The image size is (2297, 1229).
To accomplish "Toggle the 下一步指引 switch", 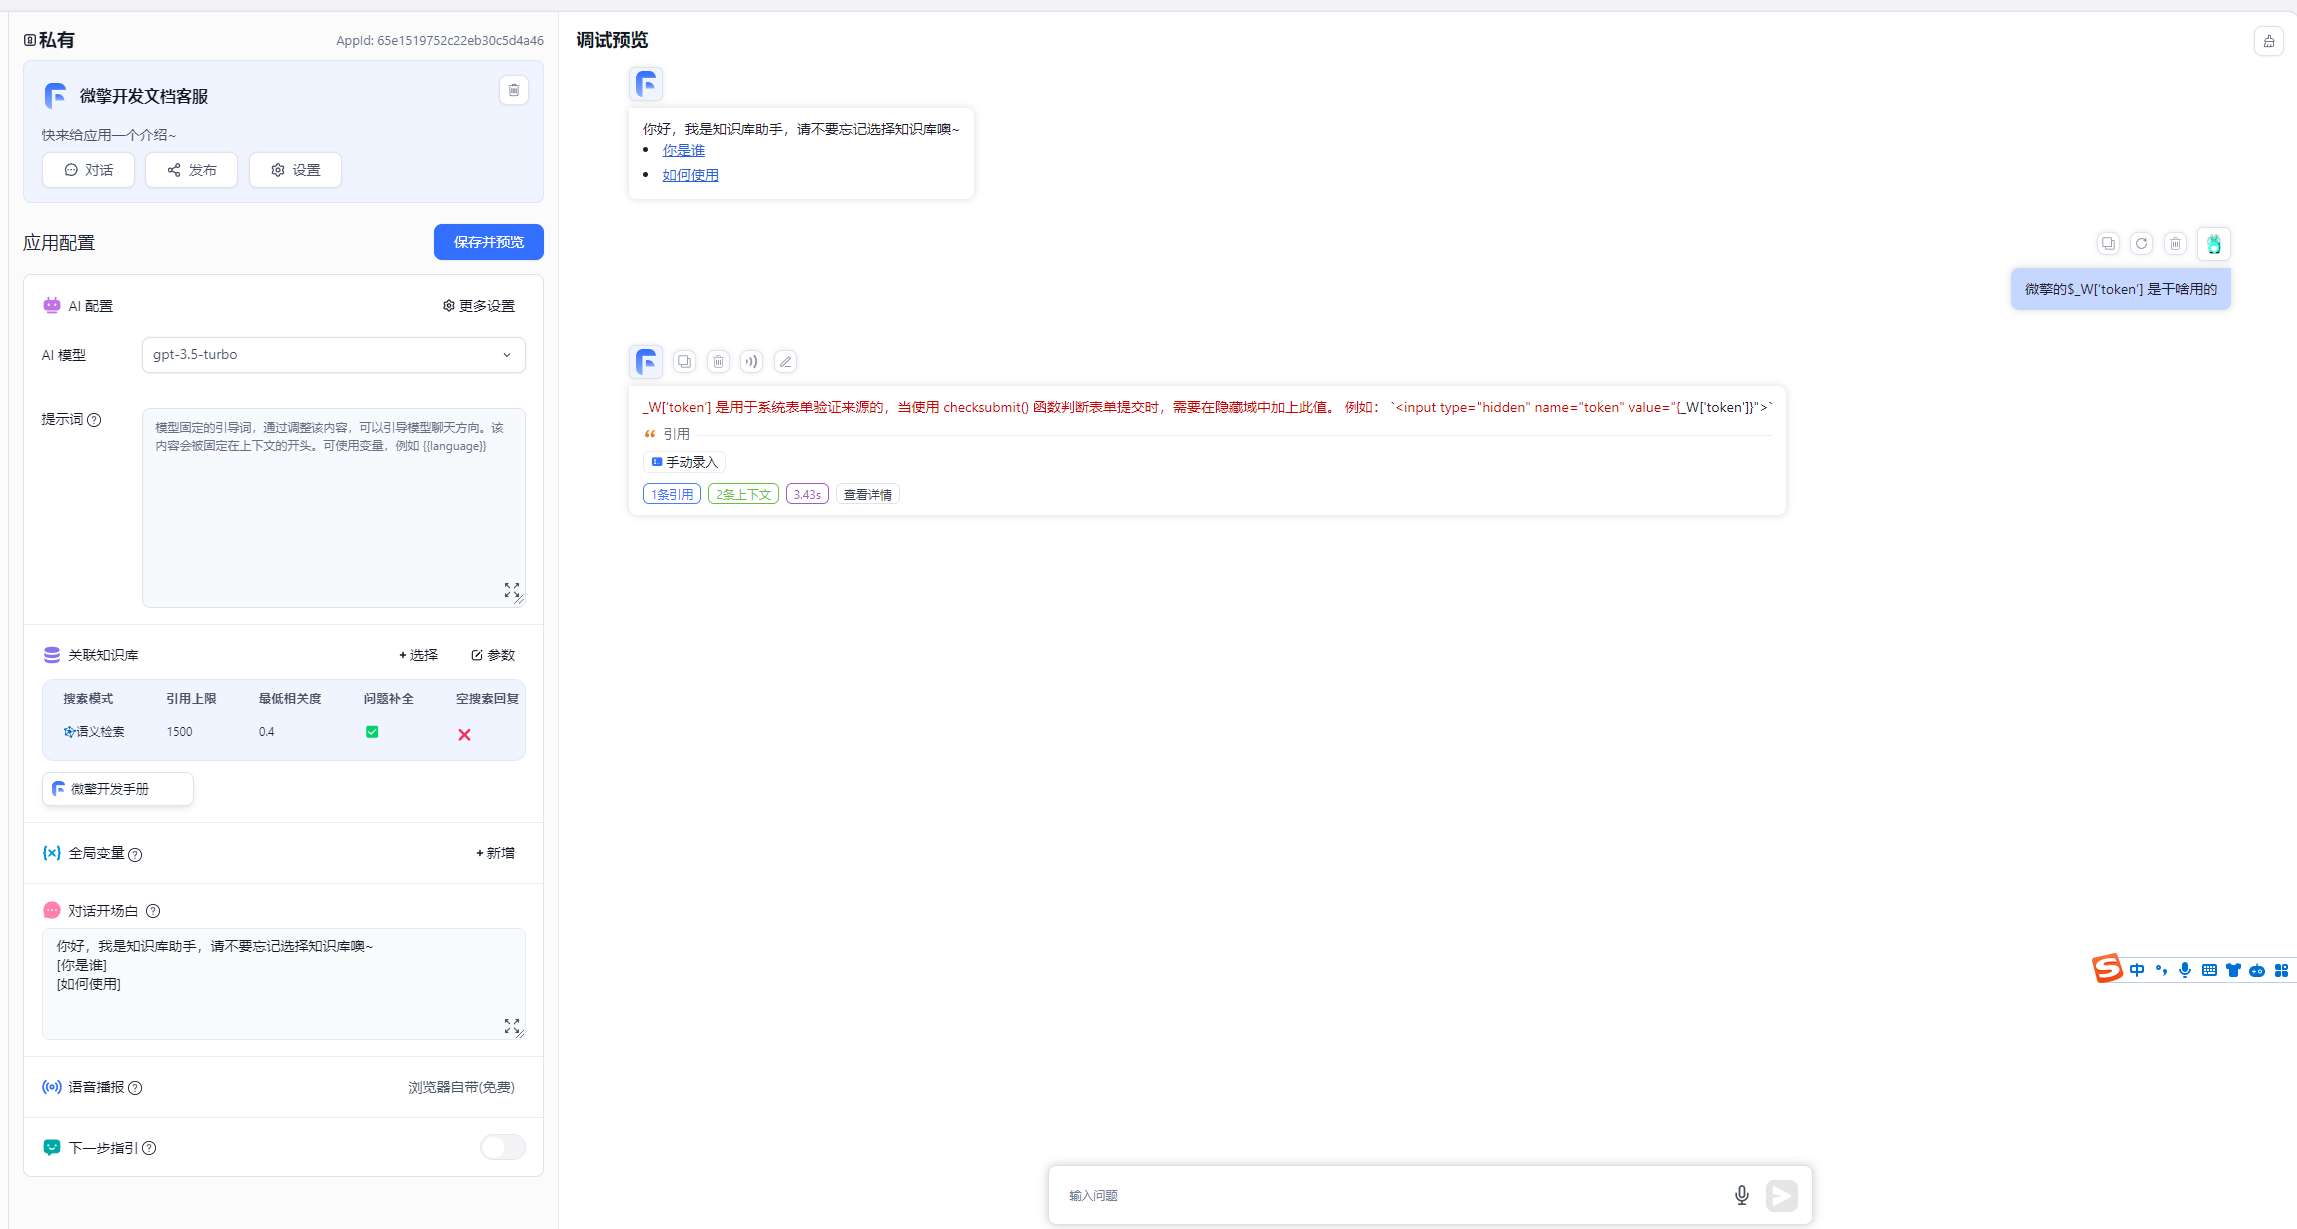I will click(x=503, y=1147).
